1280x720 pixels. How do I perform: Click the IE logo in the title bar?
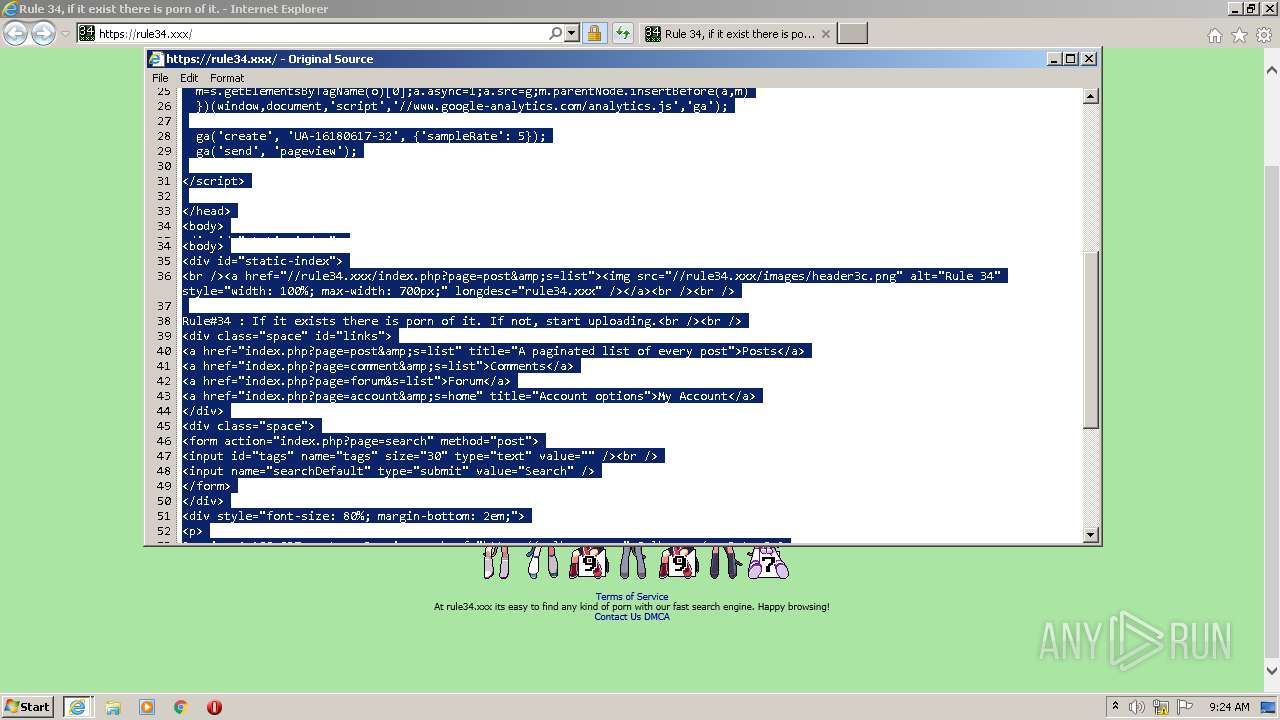[9, 8]
